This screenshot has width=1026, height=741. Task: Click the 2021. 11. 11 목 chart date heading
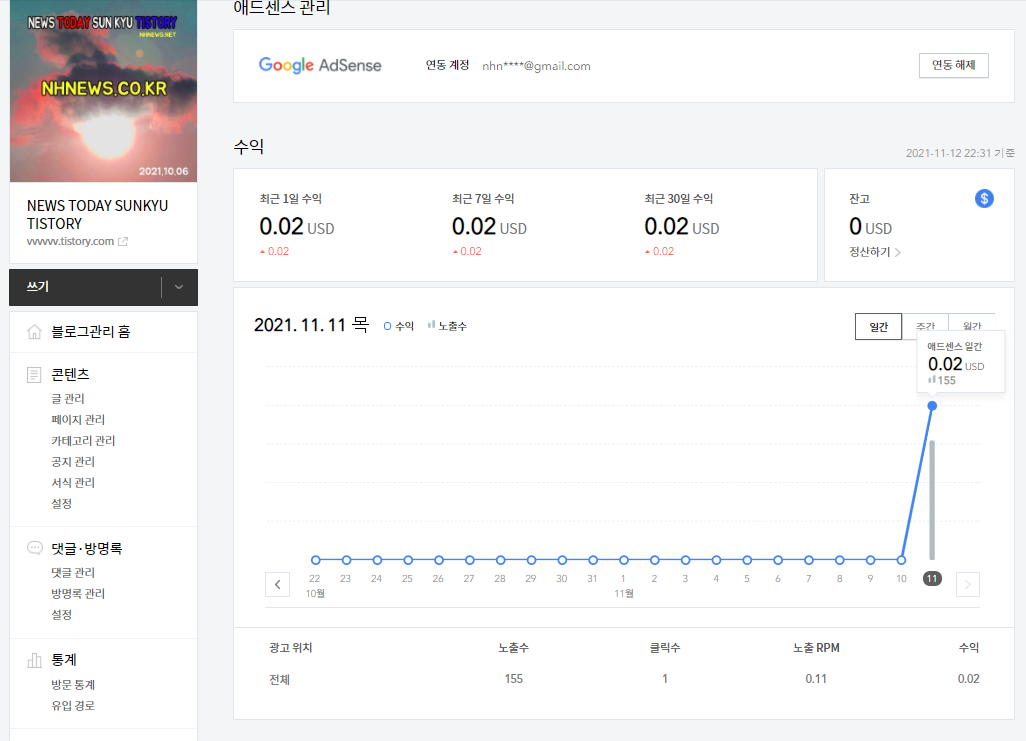311,325
